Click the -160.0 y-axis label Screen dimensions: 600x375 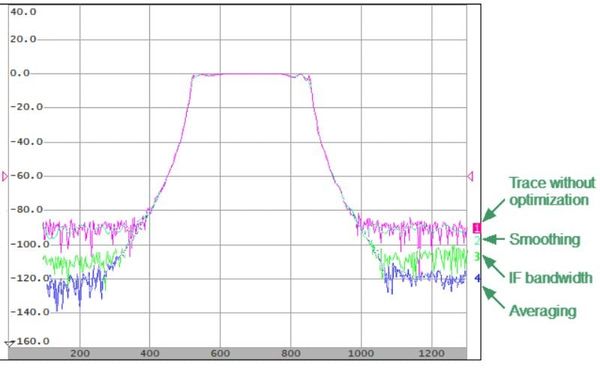pyautogui.click(x=32, y=341)
